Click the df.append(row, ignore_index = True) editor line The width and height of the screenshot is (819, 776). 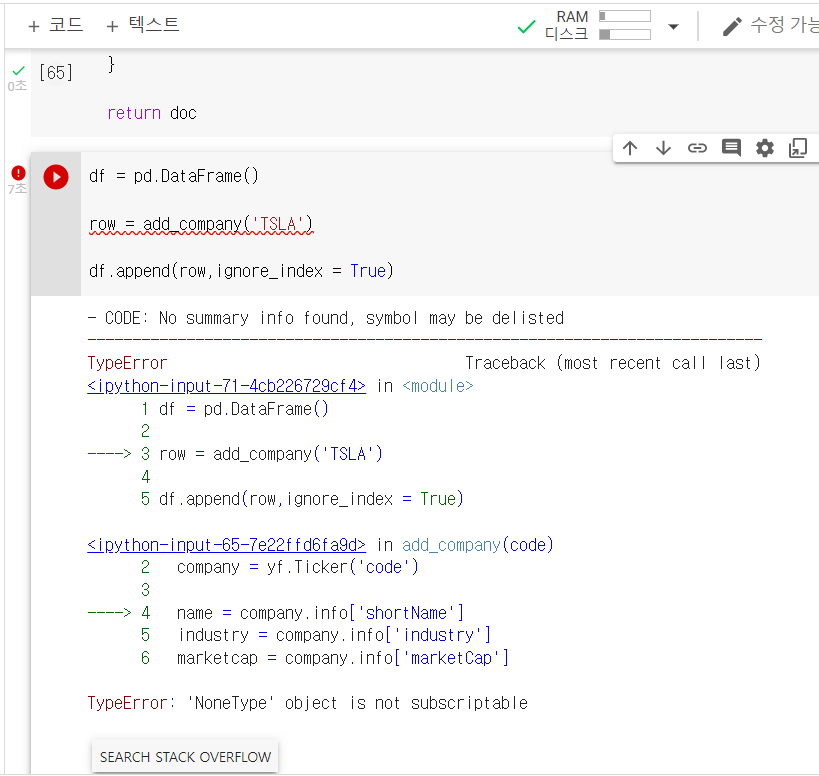coord(241,271)
